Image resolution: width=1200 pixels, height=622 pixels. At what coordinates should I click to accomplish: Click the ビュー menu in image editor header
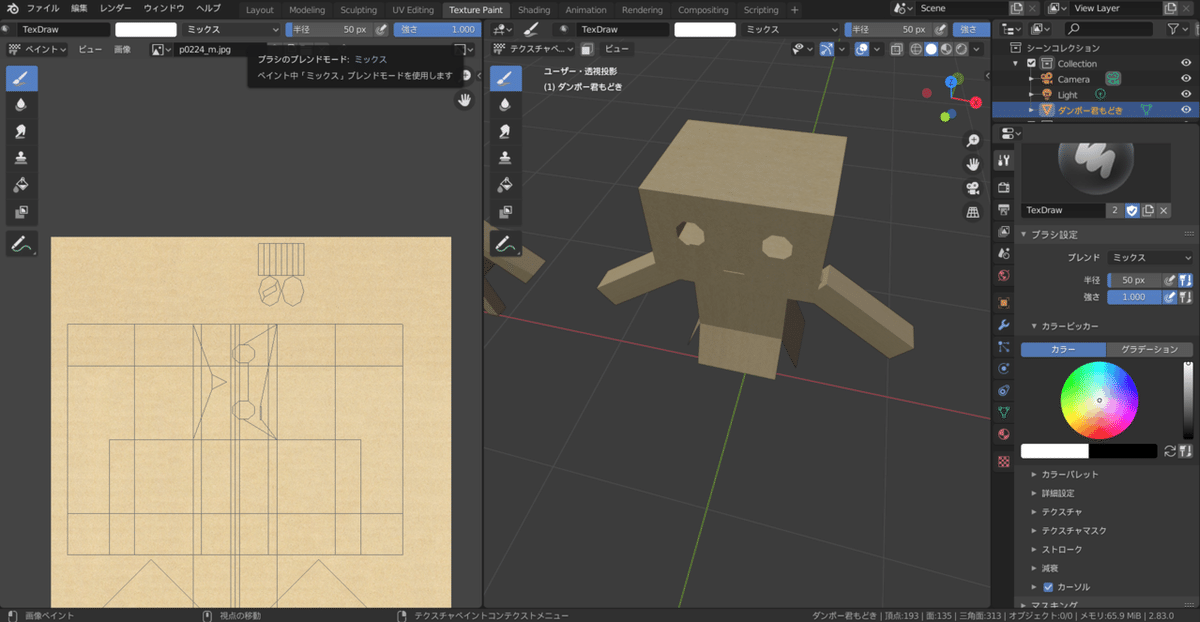[x=90, y=49]
